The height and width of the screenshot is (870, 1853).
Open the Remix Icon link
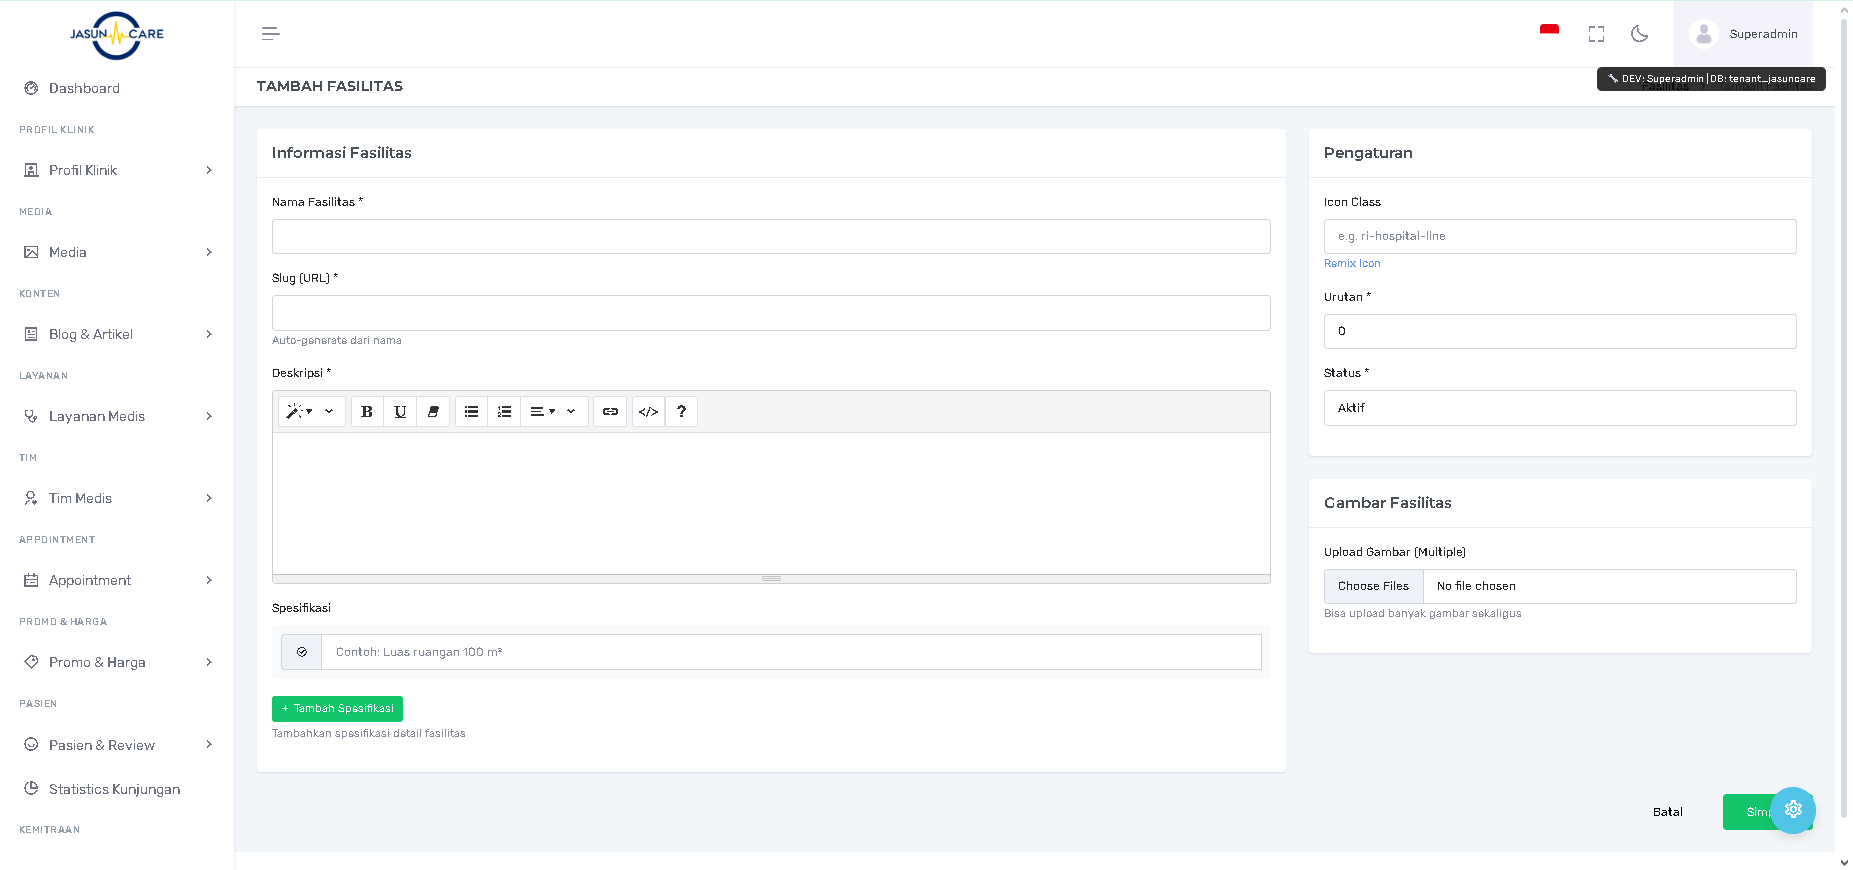tap(1352, 264)
